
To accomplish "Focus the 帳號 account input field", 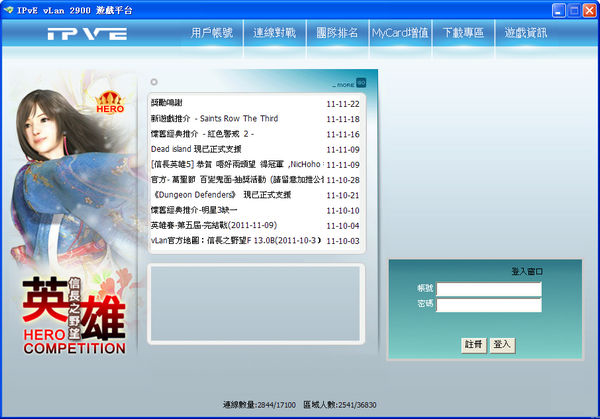I will [x=489, y=289].
